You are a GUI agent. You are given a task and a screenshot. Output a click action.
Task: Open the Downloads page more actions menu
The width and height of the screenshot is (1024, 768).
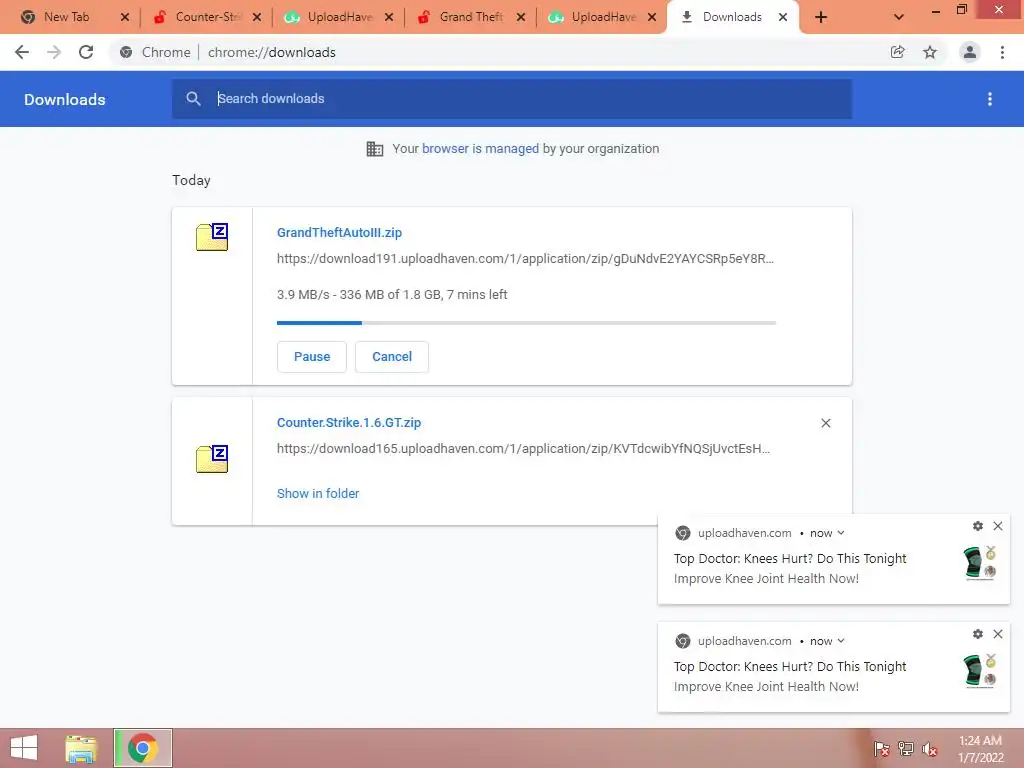(990, 99)
